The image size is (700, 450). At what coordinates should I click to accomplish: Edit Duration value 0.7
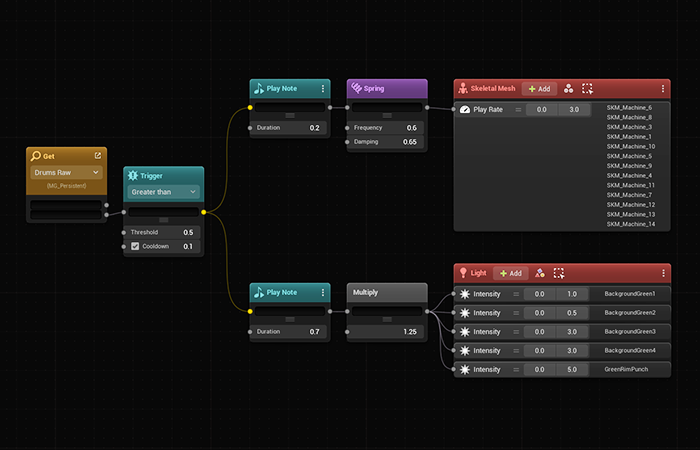pyautogui.click(x=314, y=332)
